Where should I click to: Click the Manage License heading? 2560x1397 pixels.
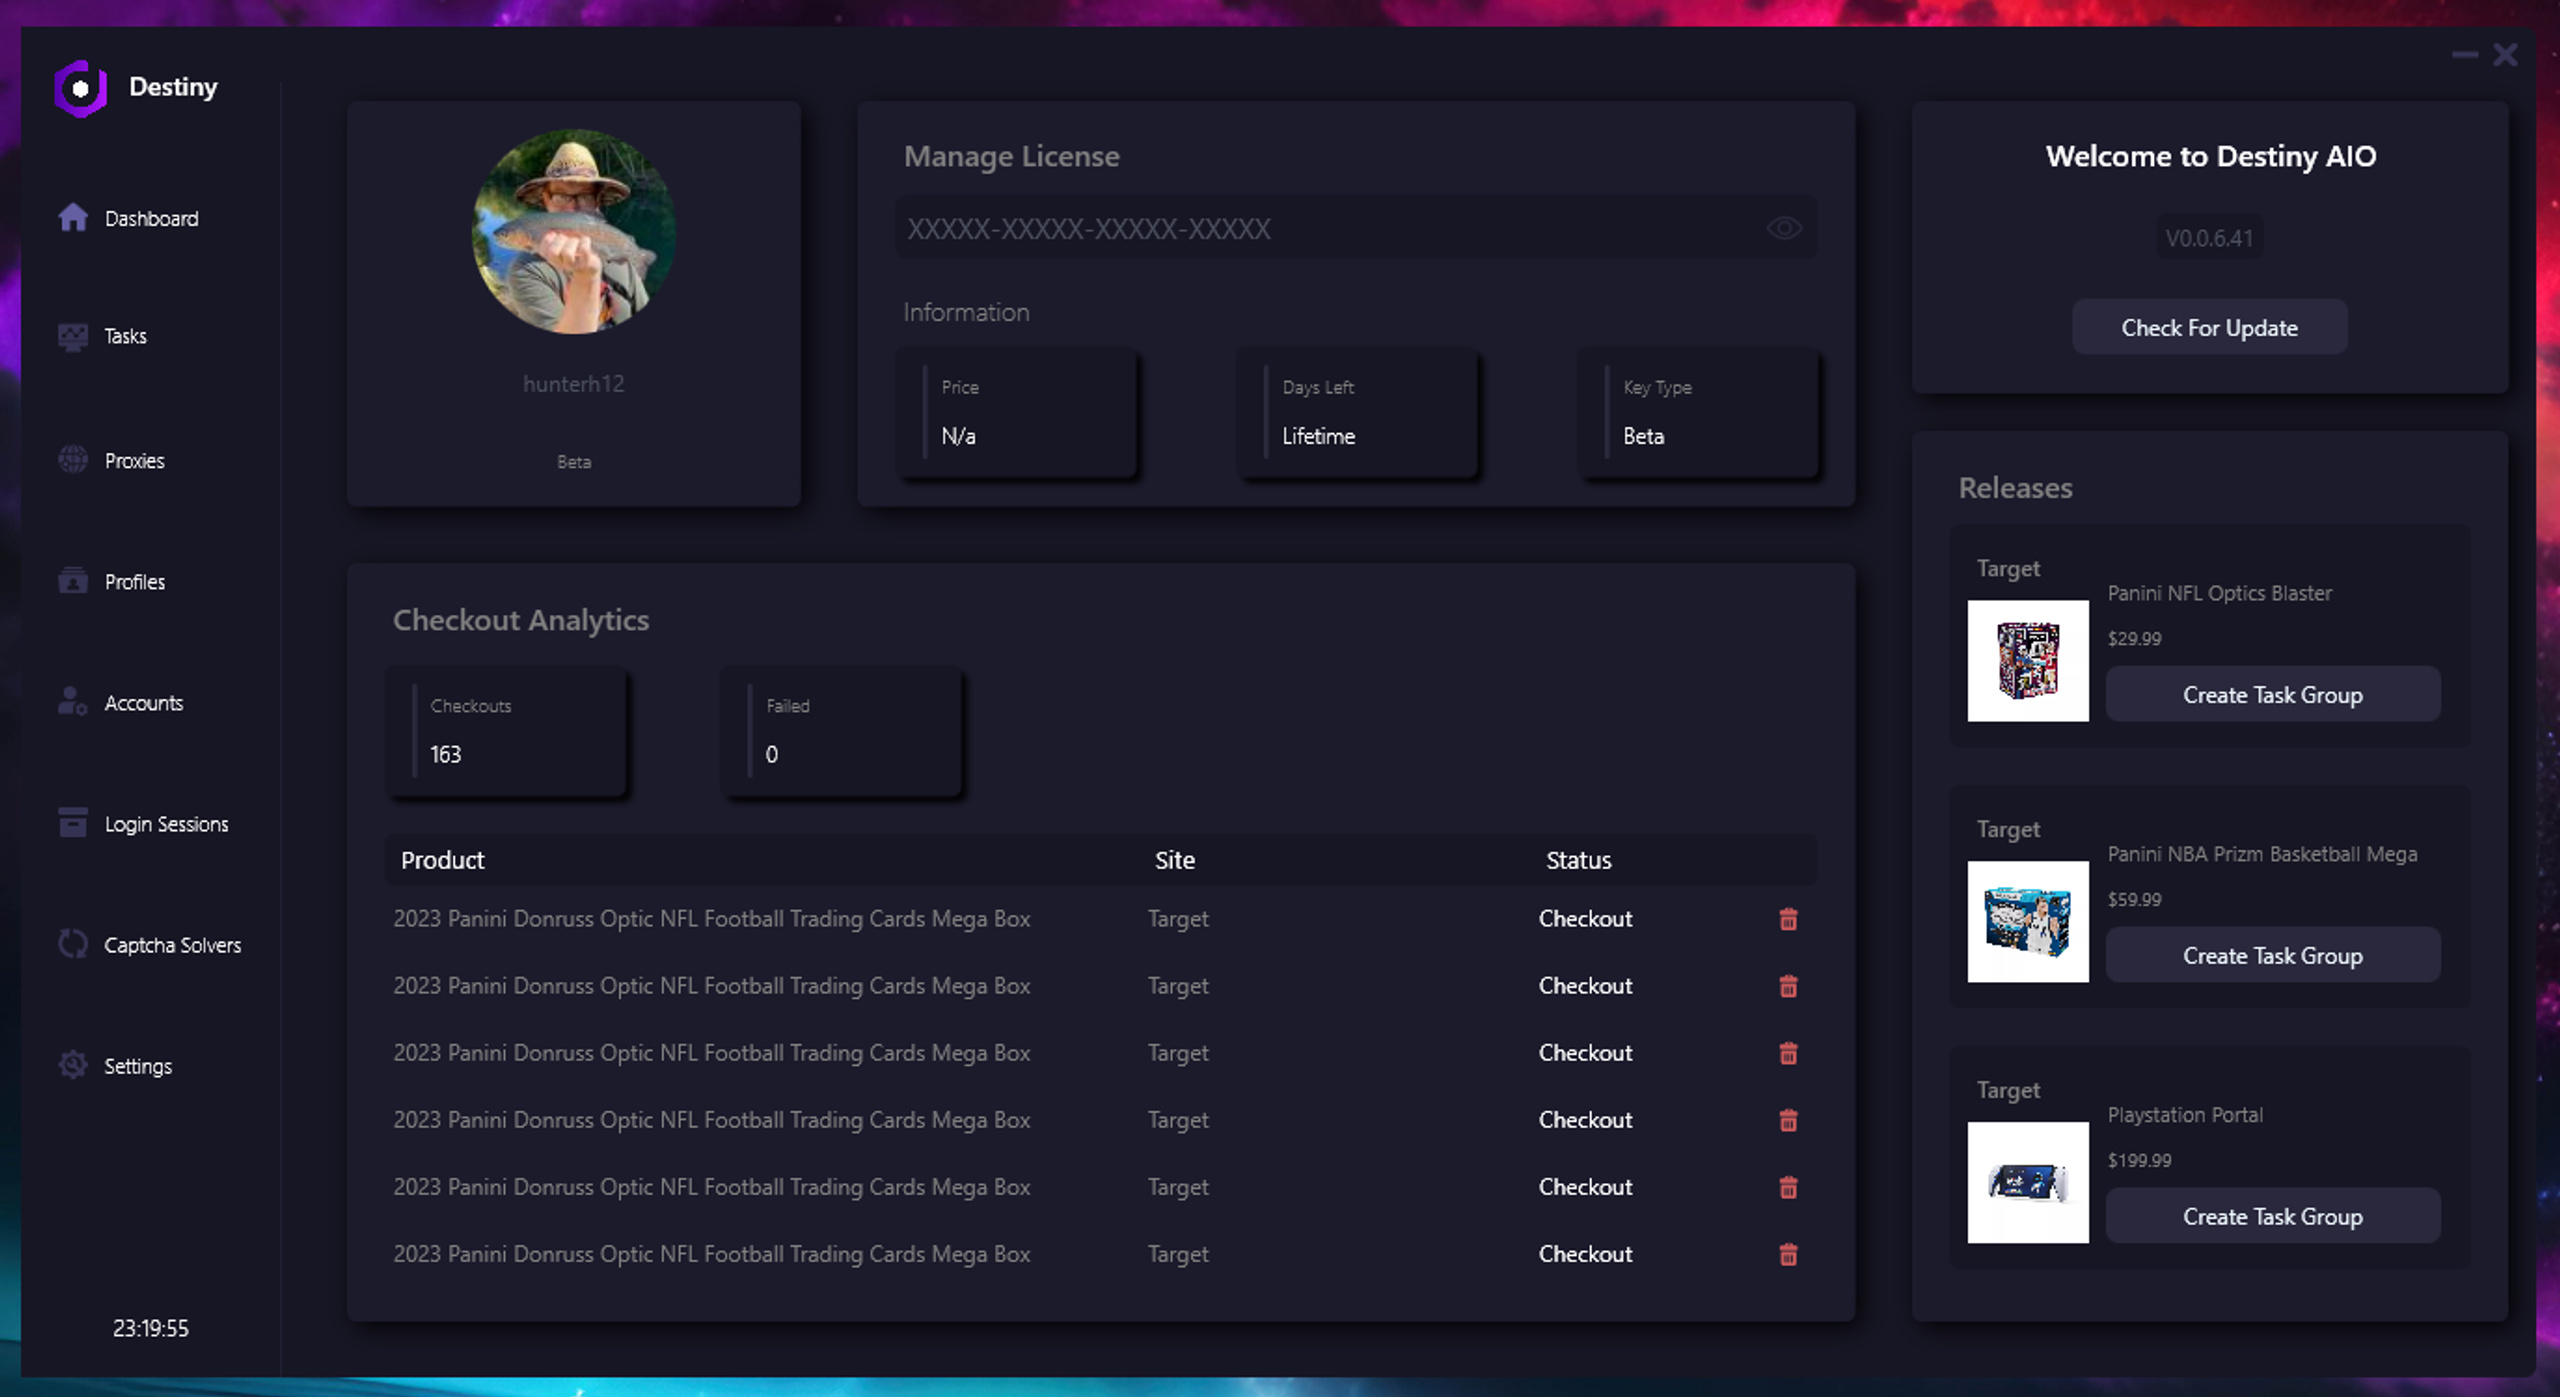coord(1011,156)
